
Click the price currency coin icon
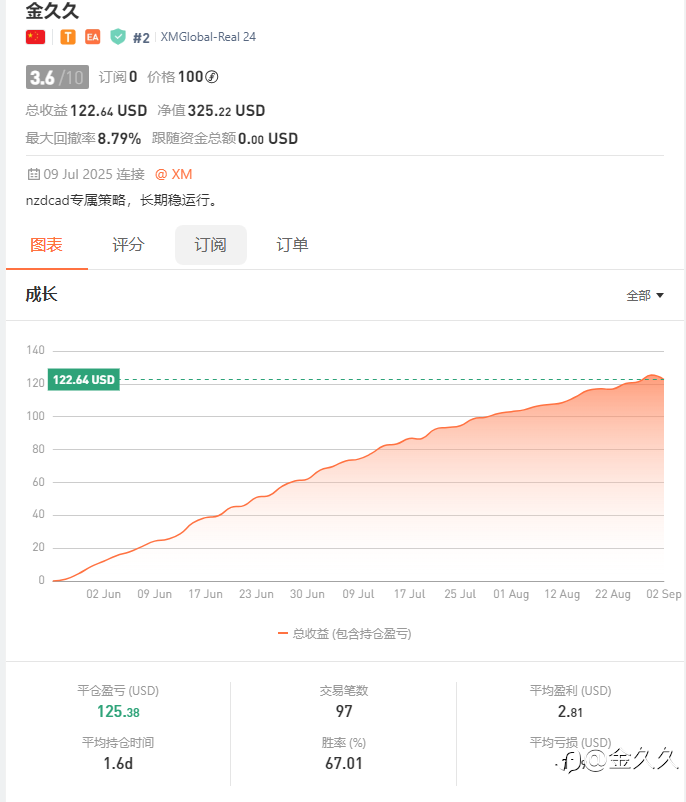point(211,77)
